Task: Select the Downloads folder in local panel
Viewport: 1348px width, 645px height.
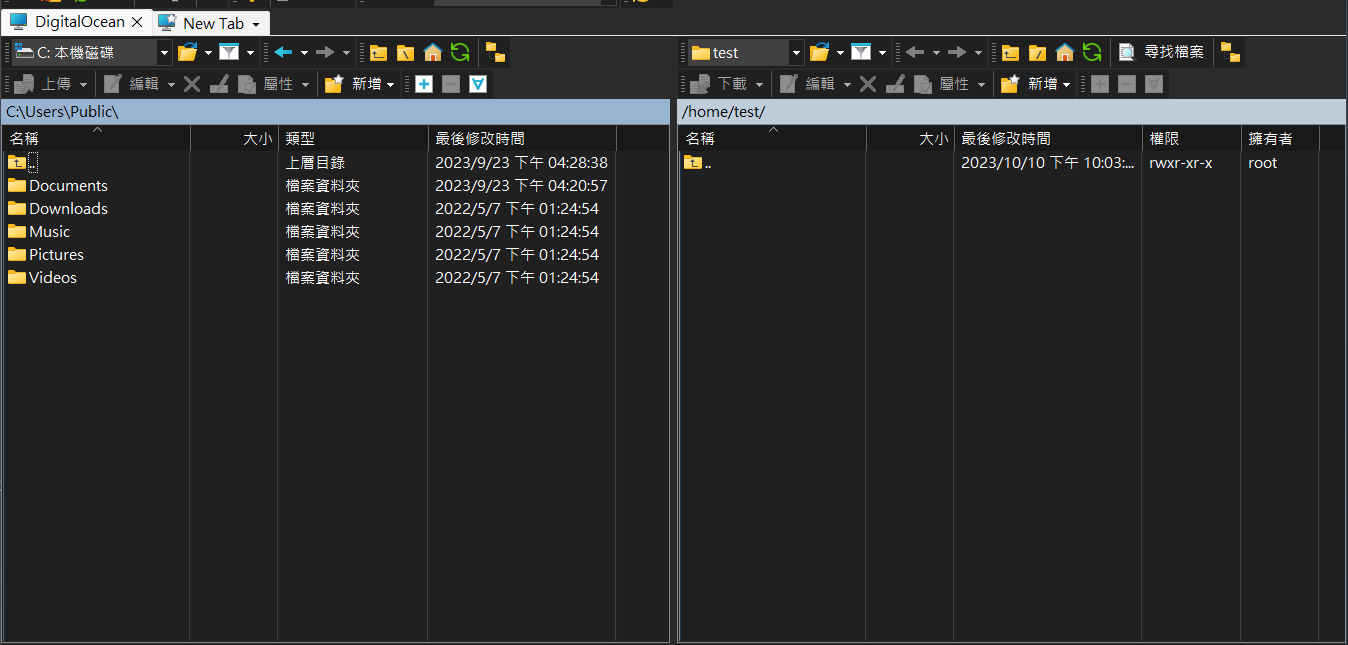Action: coord(68,209)
